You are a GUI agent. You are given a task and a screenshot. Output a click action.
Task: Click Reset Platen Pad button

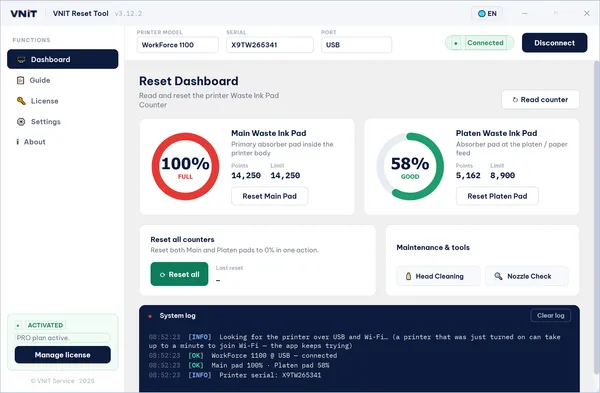point(497,196)
